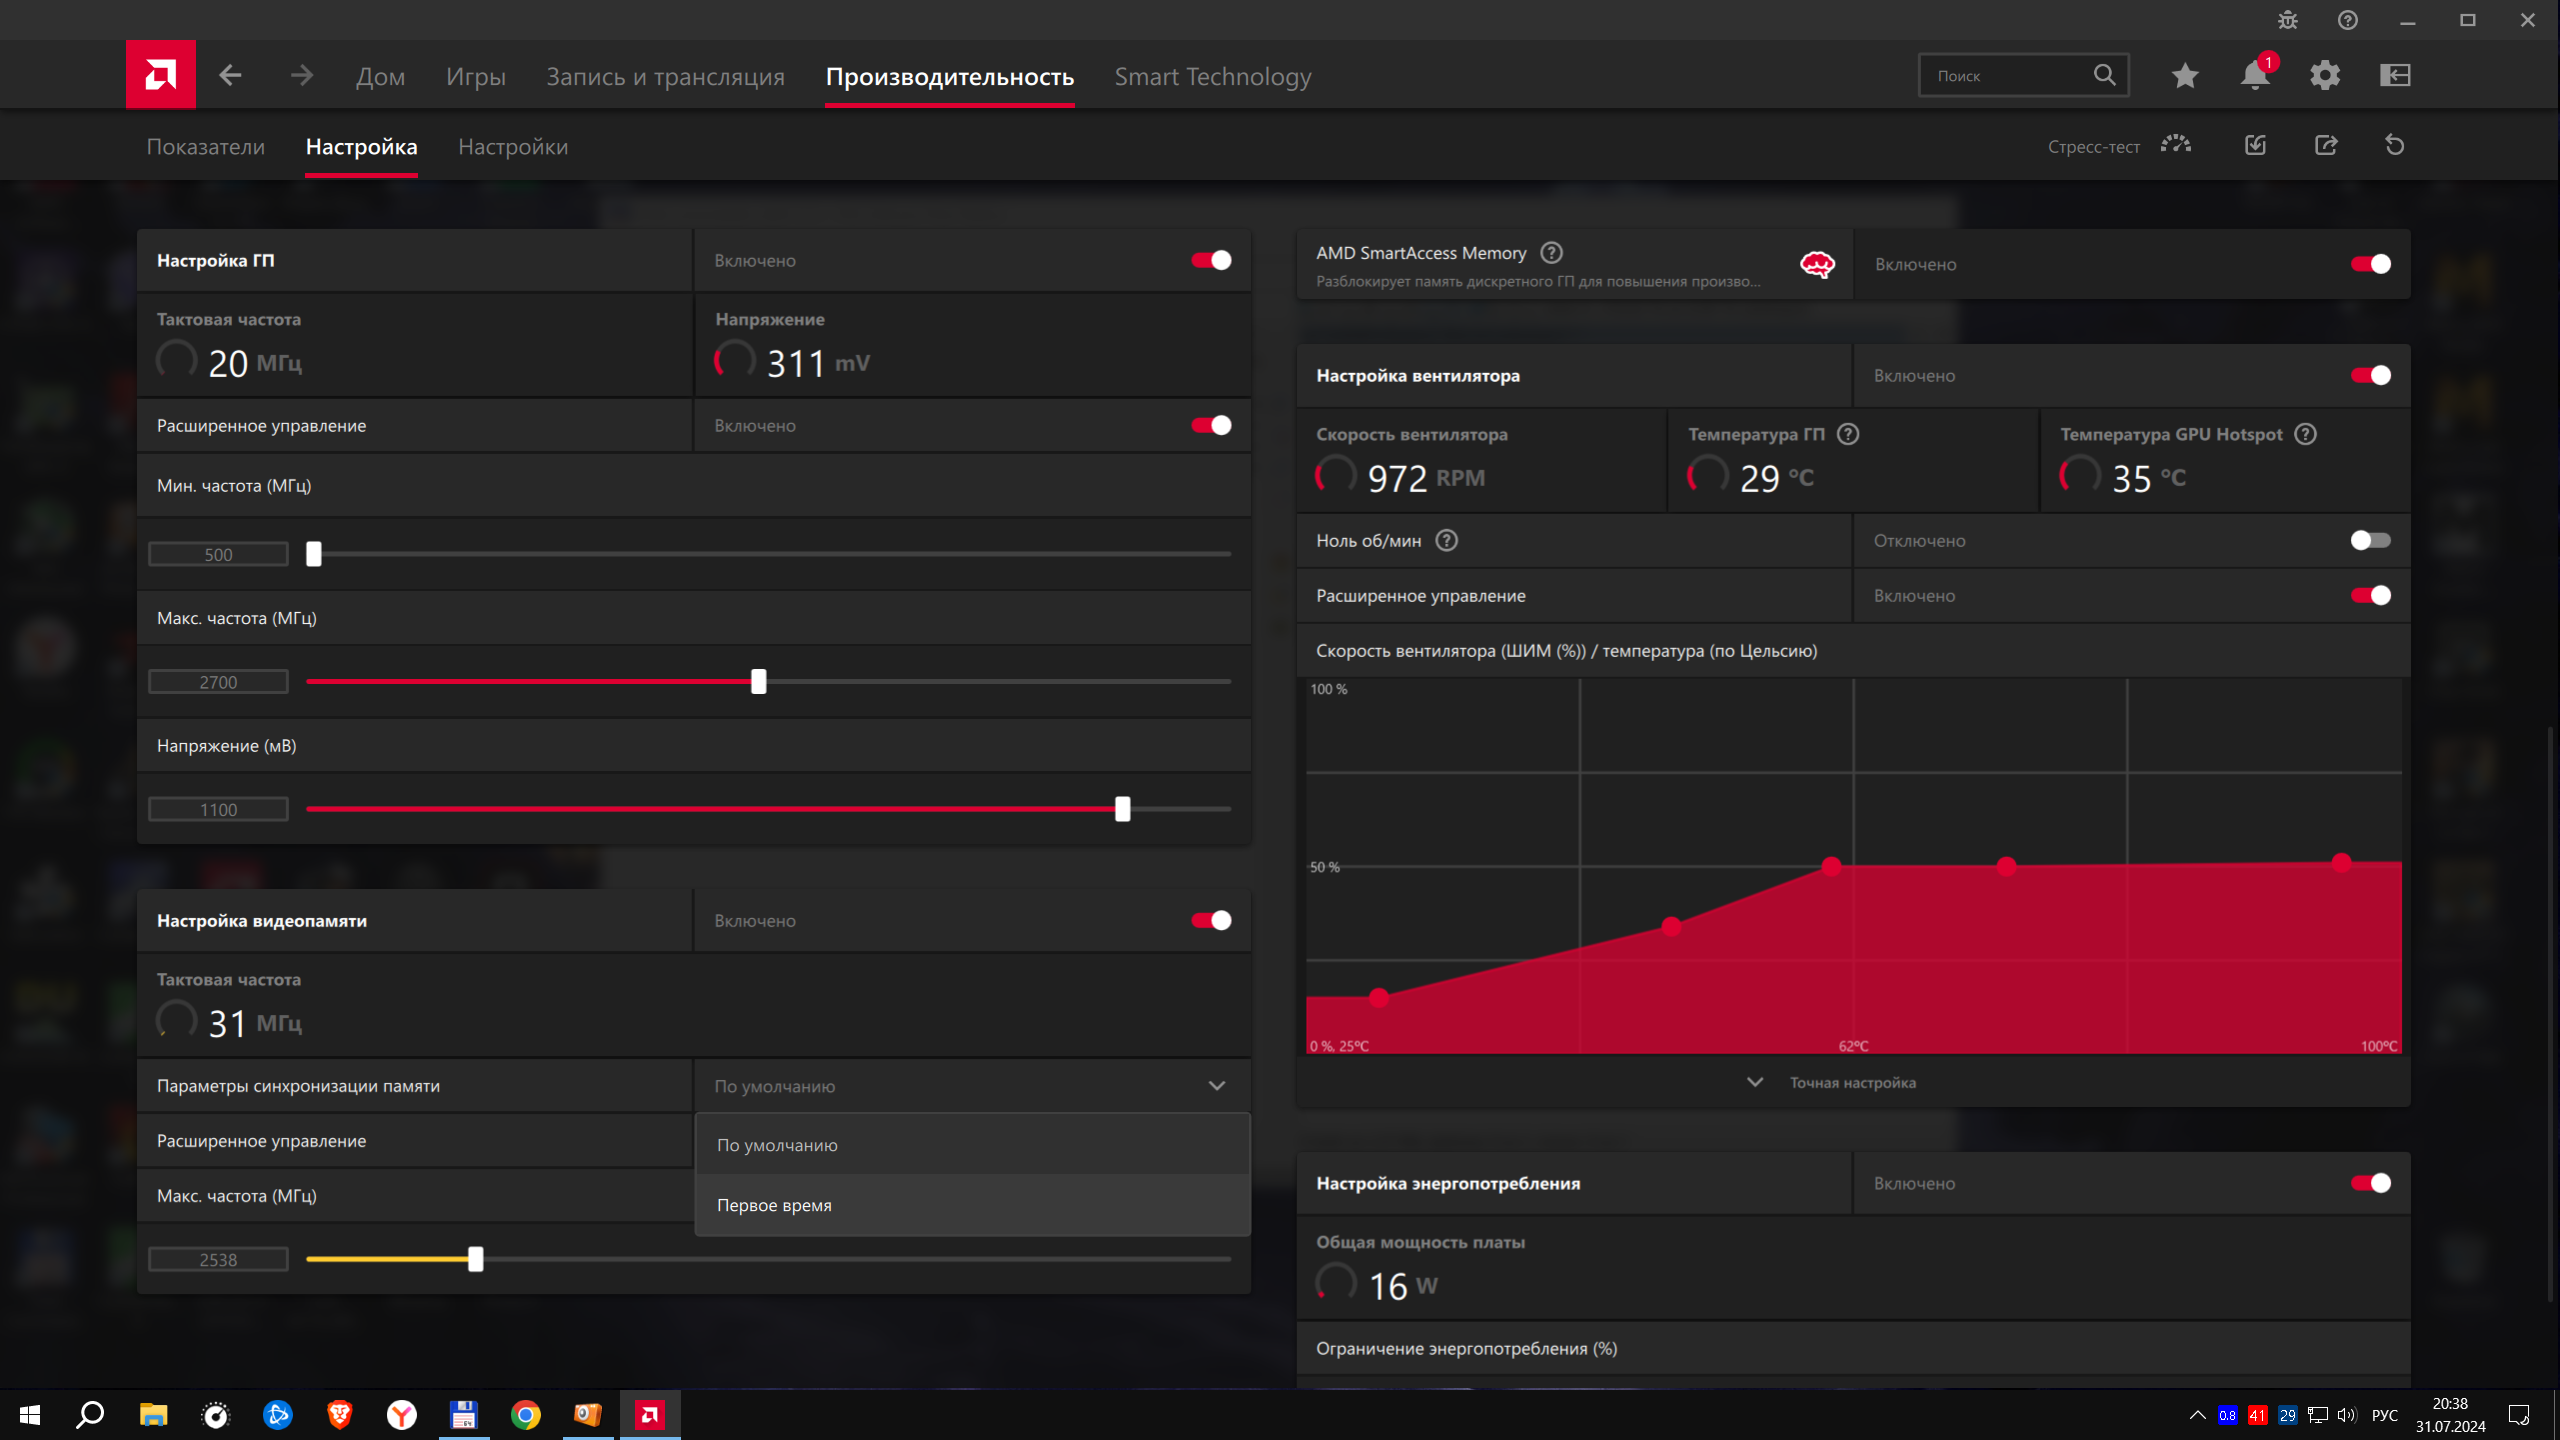Click the bug report icon
Image resolution: width=2560 pixels, height=1440 pixels.
(2288, 20)
